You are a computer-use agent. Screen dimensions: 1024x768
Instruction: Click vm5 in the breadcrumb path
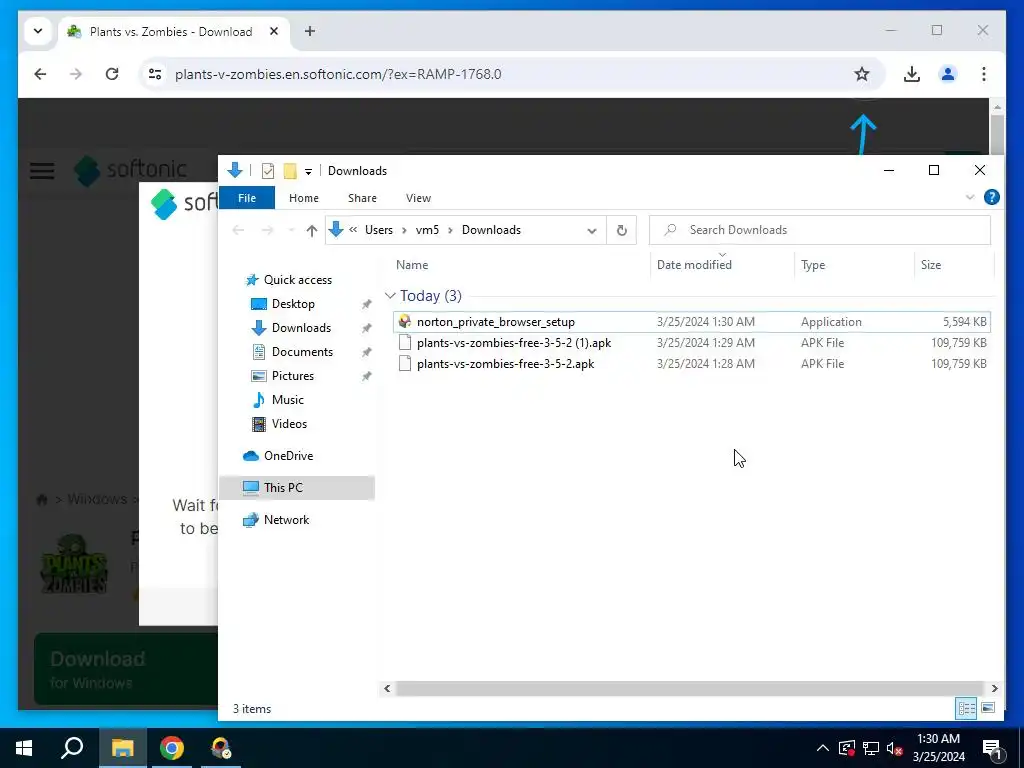[427, 230]
